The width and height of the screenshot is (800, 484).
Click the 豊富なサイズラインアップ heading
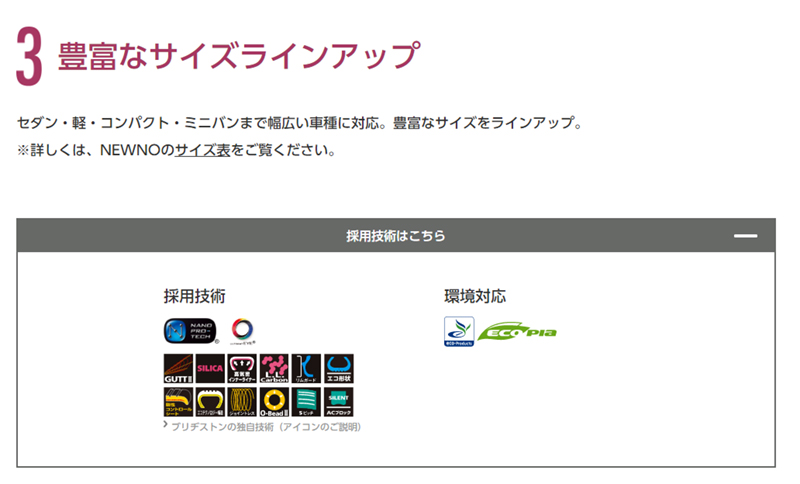[x=239, y=56]
